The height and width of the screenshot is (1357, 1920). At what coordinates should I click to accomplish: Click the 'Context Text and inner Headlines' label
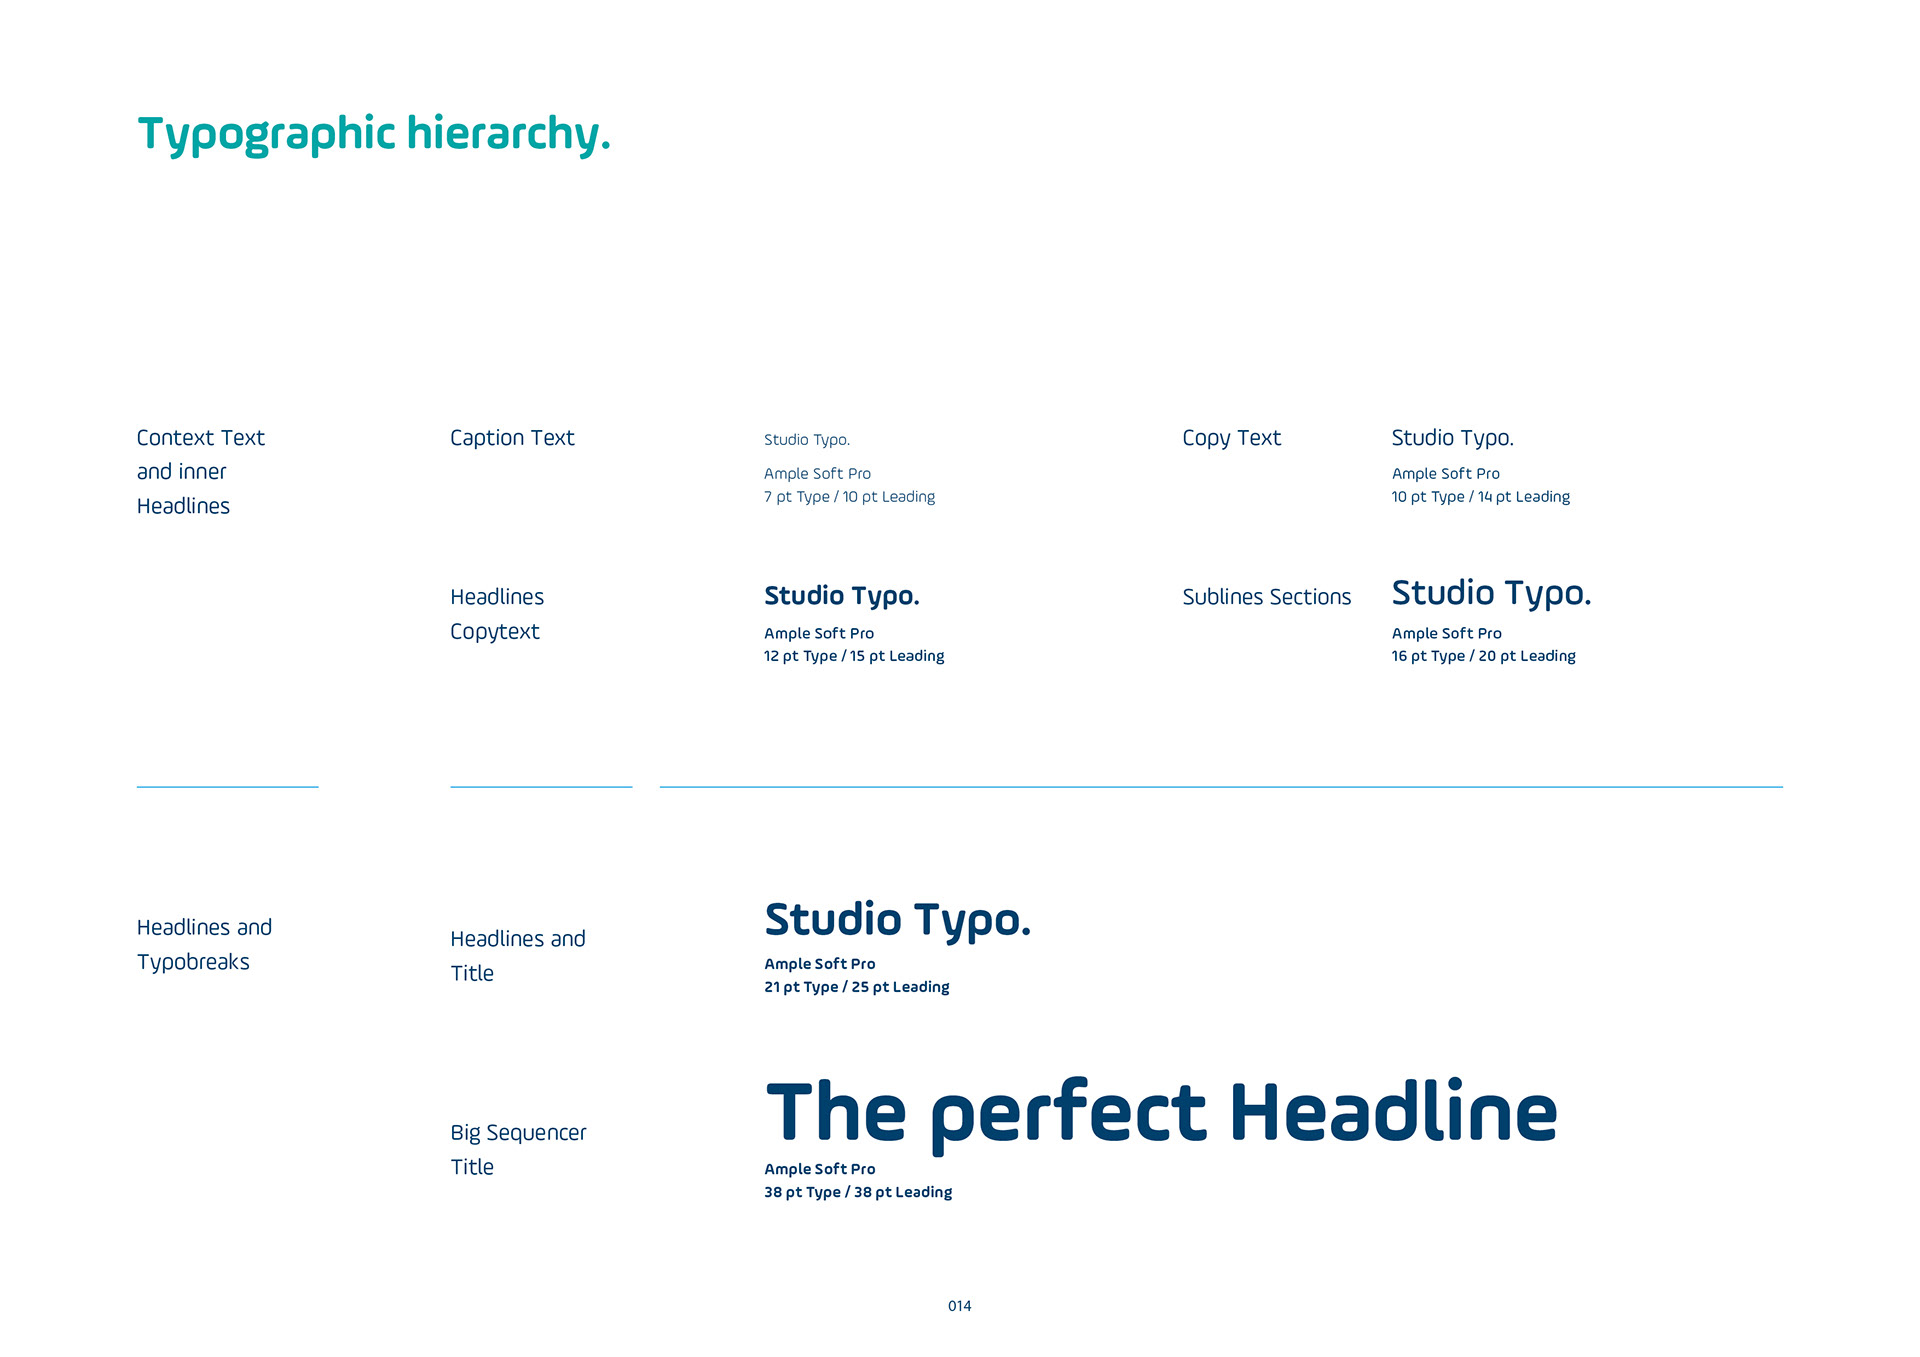[200, 471]
